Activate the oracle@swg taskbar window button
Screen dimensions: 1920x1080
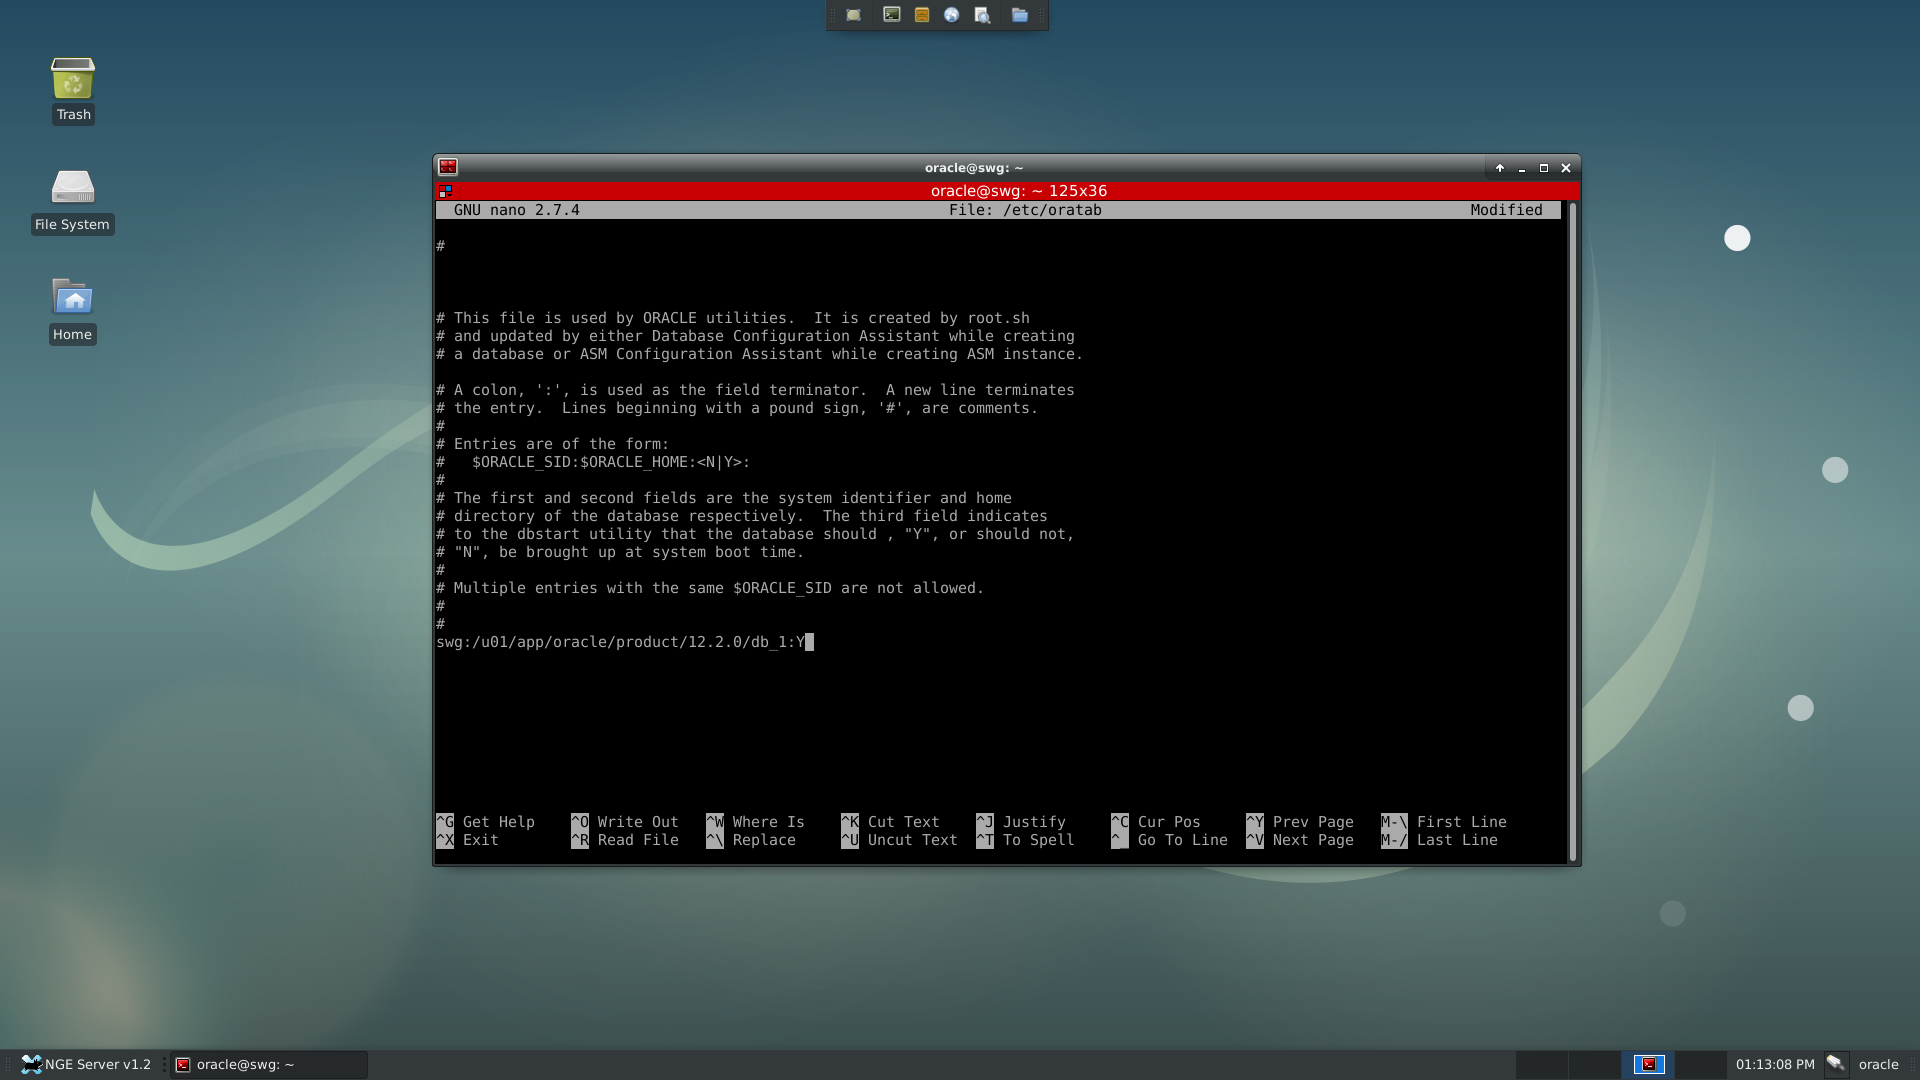pyautogui.click(x=268, y=1064)
